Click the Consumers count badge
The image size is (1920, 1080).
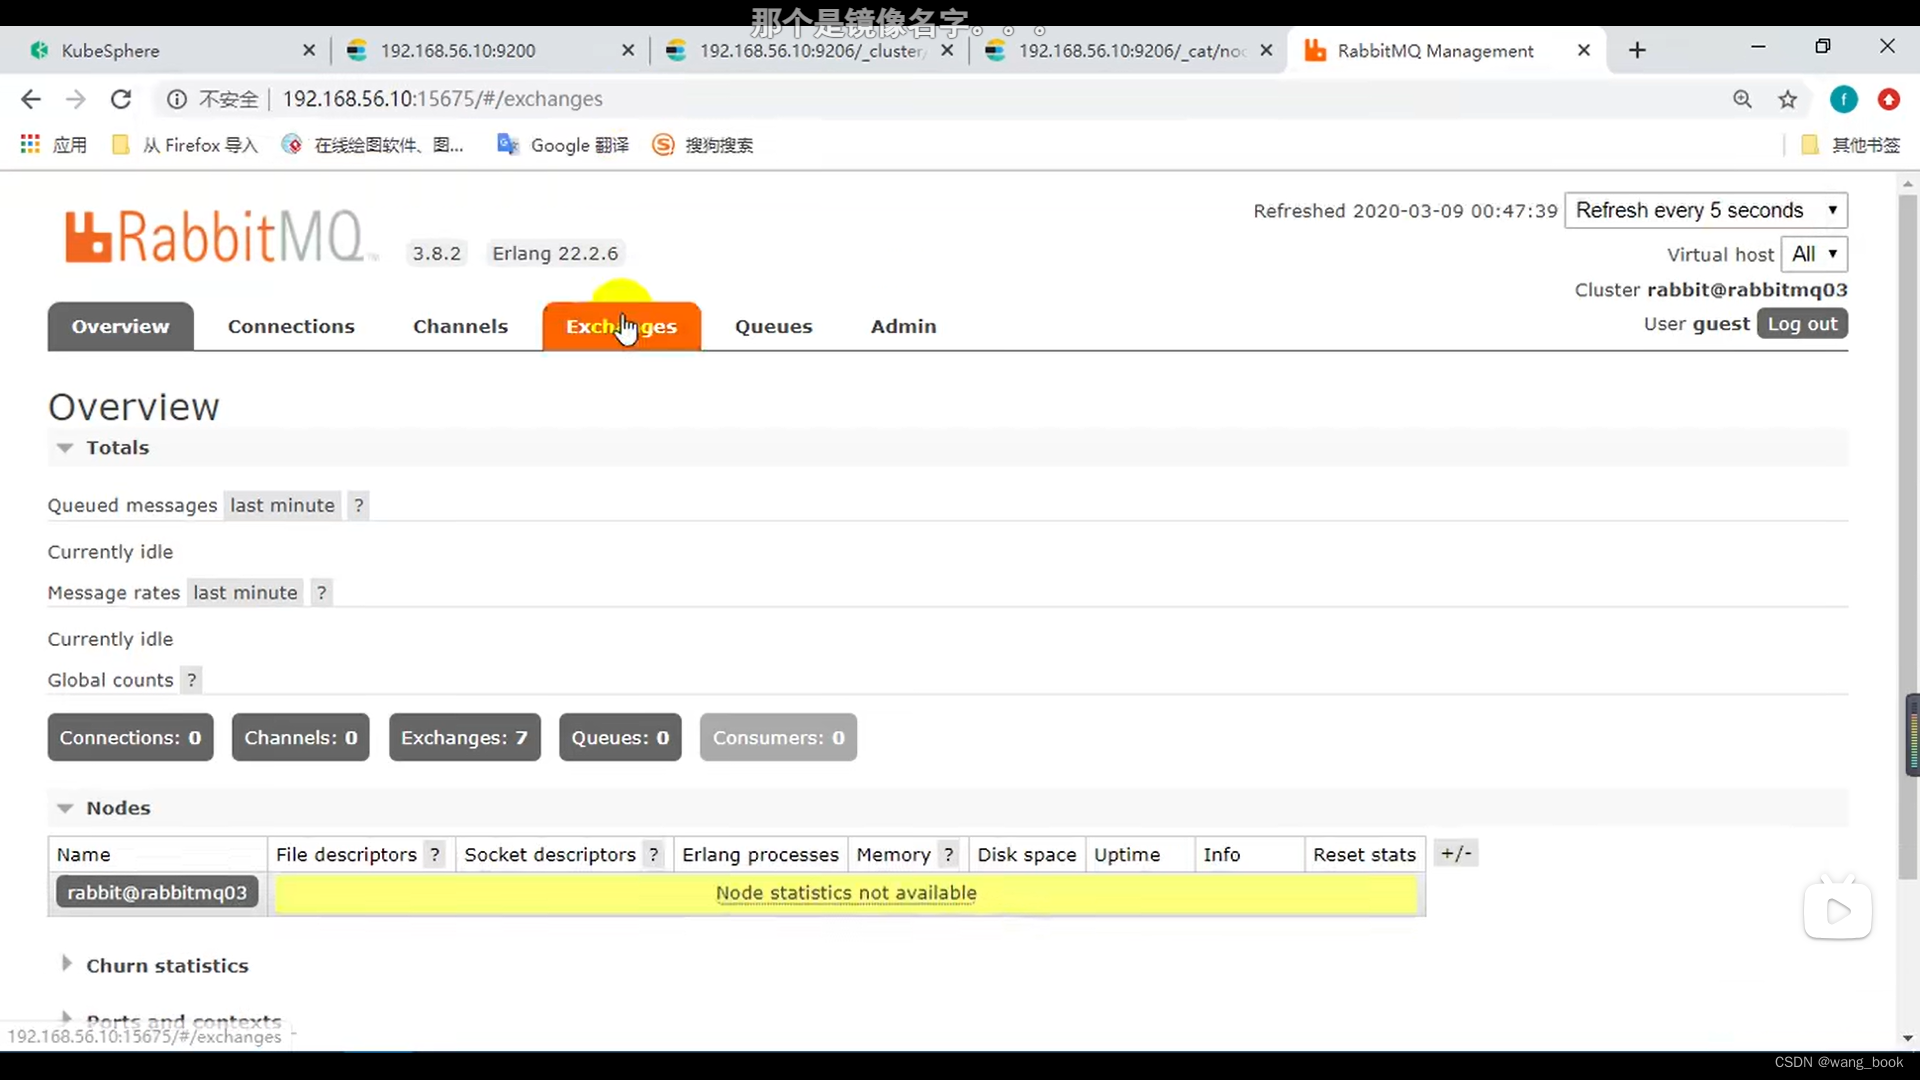[778, 737]
